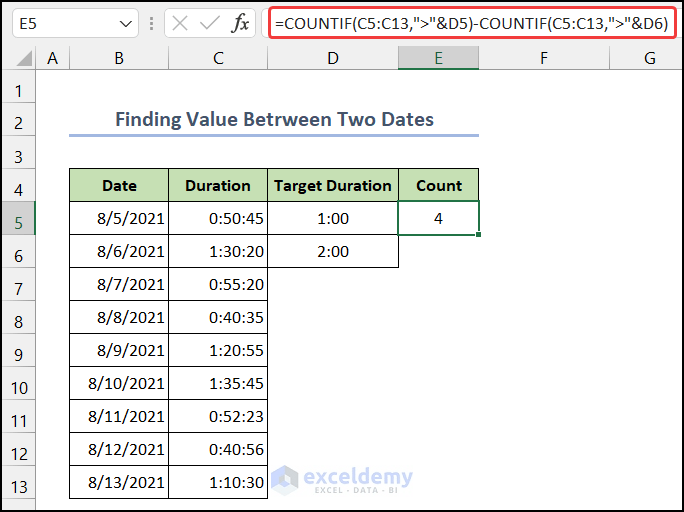Select the Count result cell showing 4
Viewport: 684px width, 512px height.
438,218
